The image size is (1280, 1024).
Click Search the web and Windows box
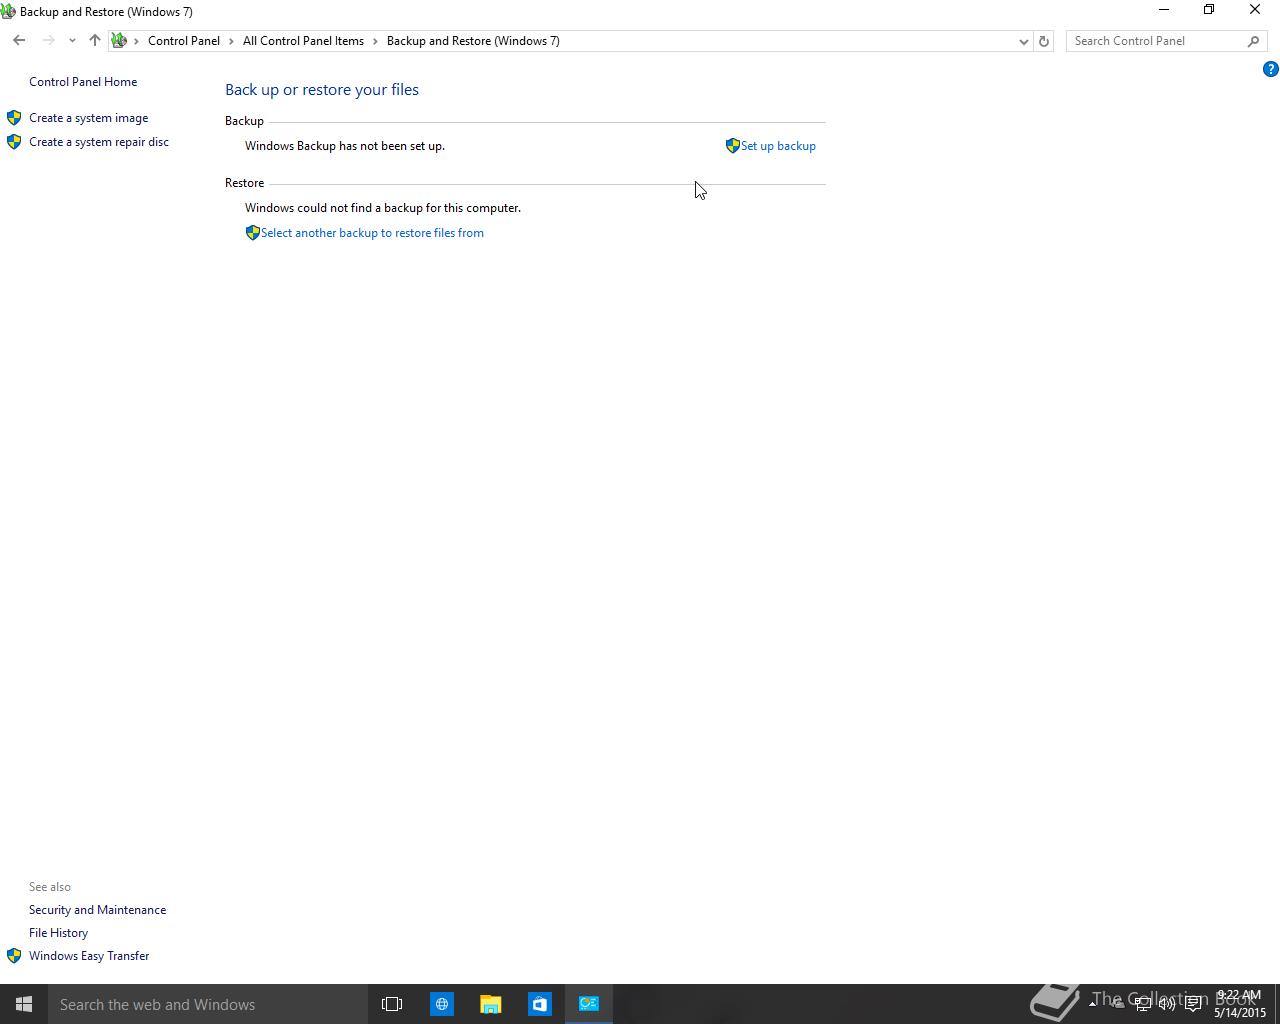click(208, 1004)
